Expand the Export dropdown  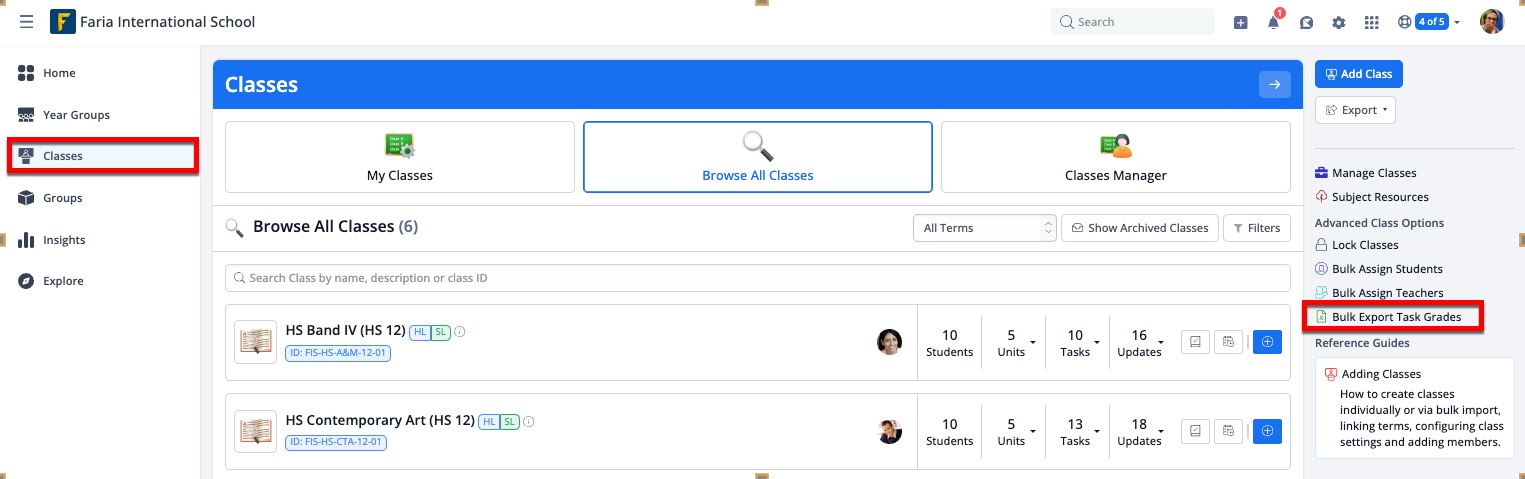(x=1355, y=110)
